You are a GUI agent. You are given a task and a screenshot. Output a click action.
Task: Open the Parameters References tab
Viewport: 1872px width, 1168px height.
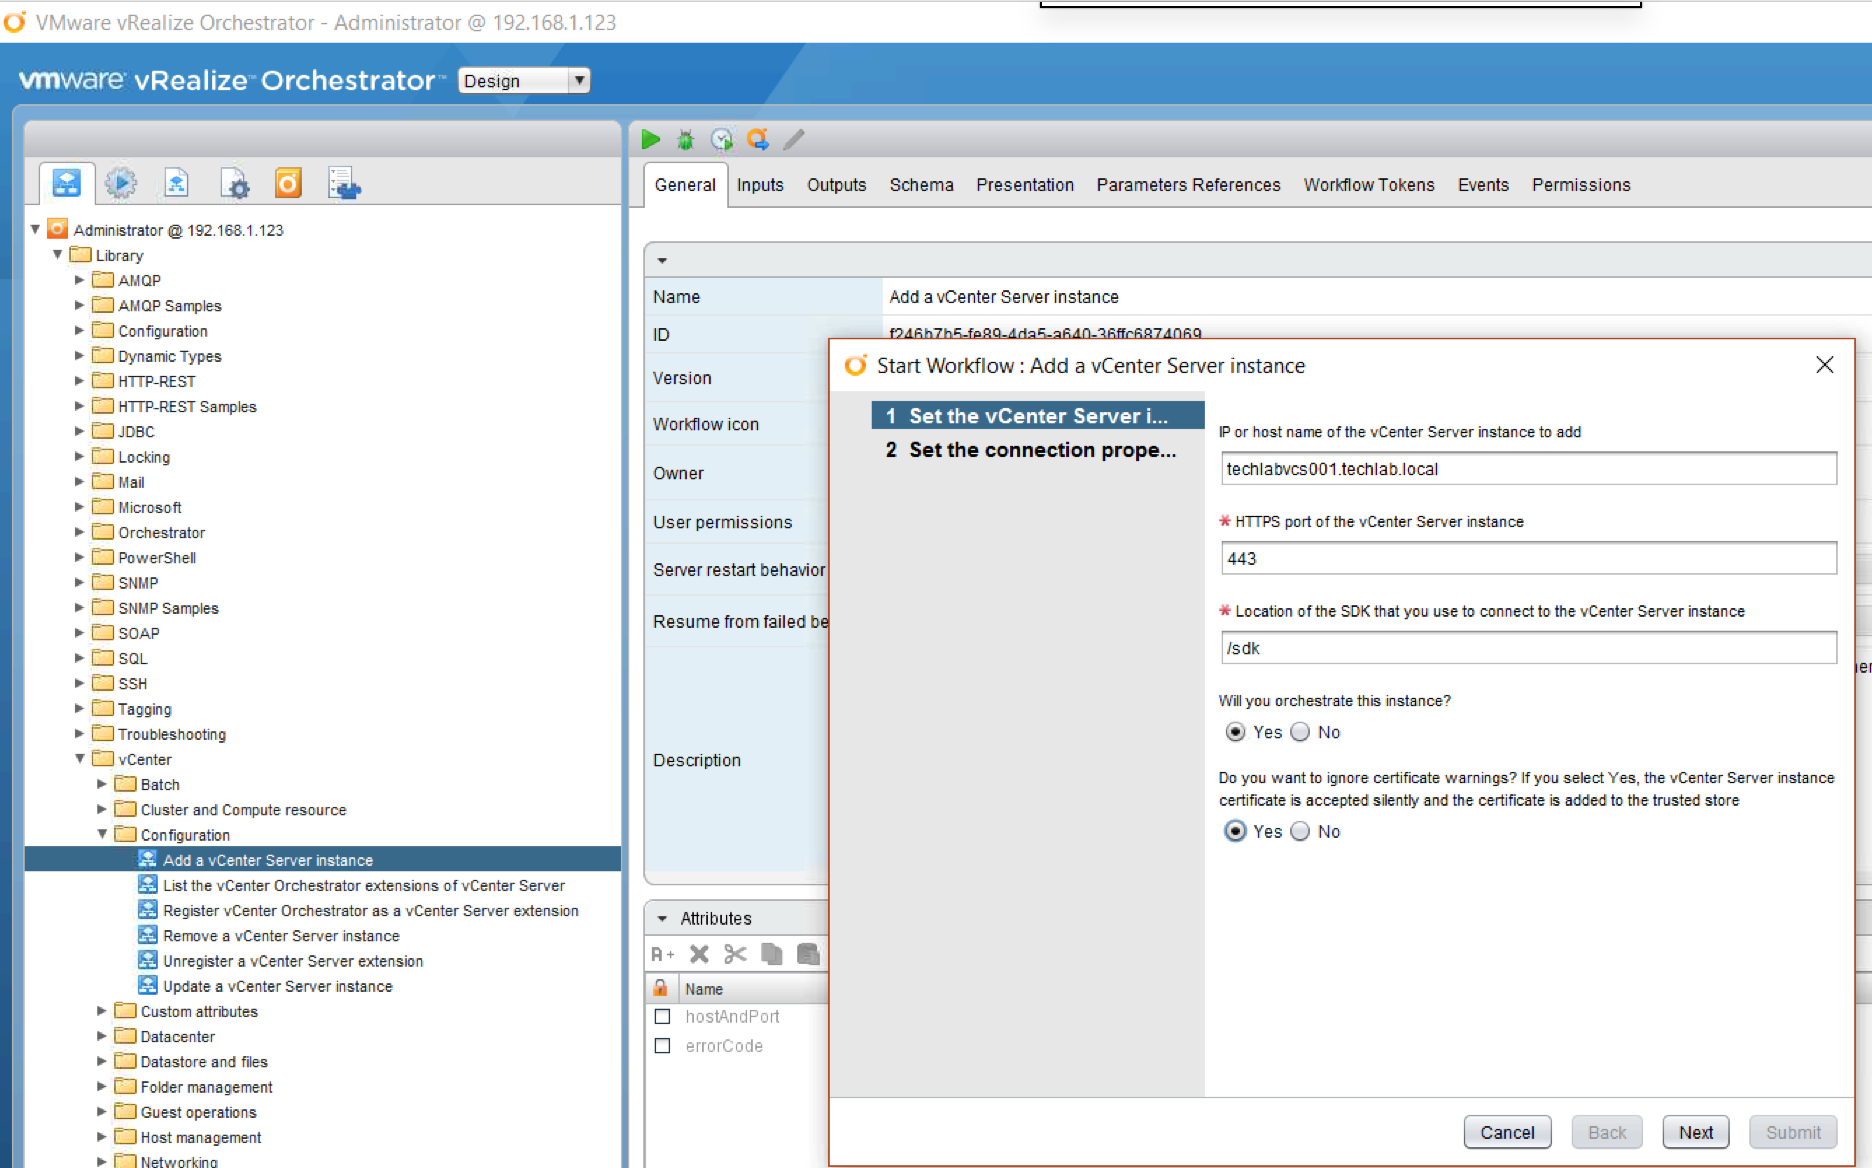(1188, 185)
